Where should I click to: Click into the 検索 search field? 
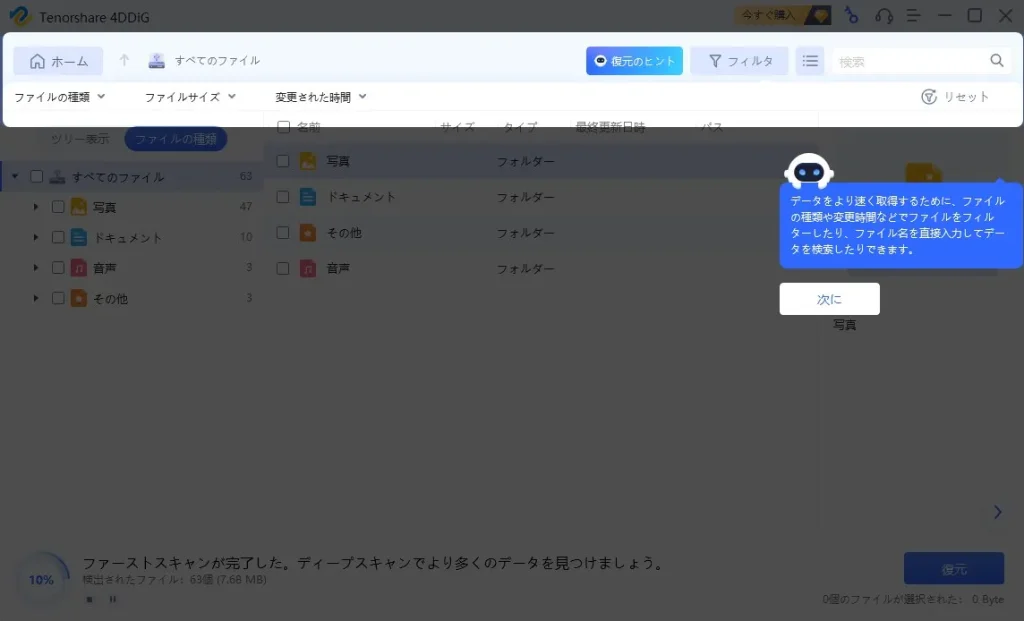click(910, 61)
